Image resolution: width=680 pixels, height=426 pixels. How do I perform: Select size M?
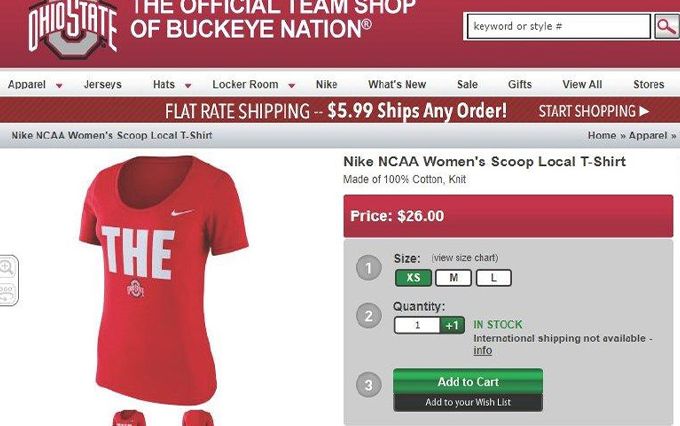(453, 278)
